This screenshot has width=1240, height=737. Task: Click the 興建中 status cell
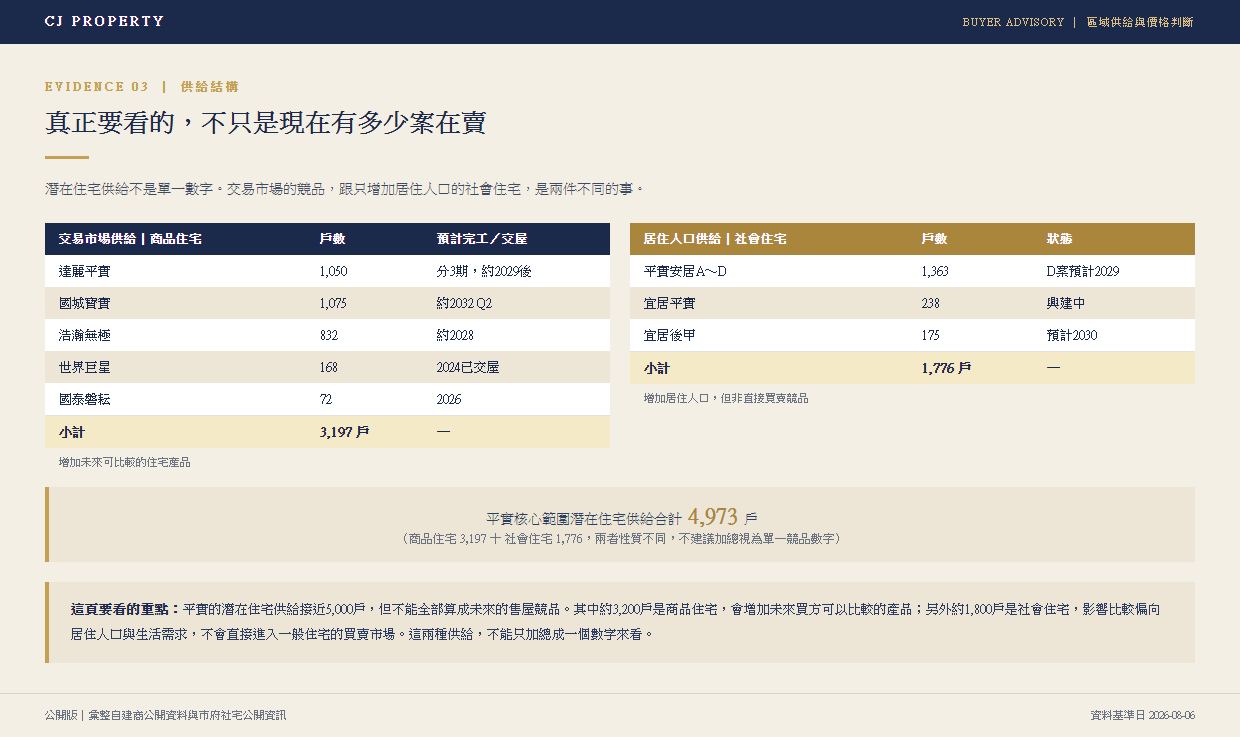(x=1066, y=303)
